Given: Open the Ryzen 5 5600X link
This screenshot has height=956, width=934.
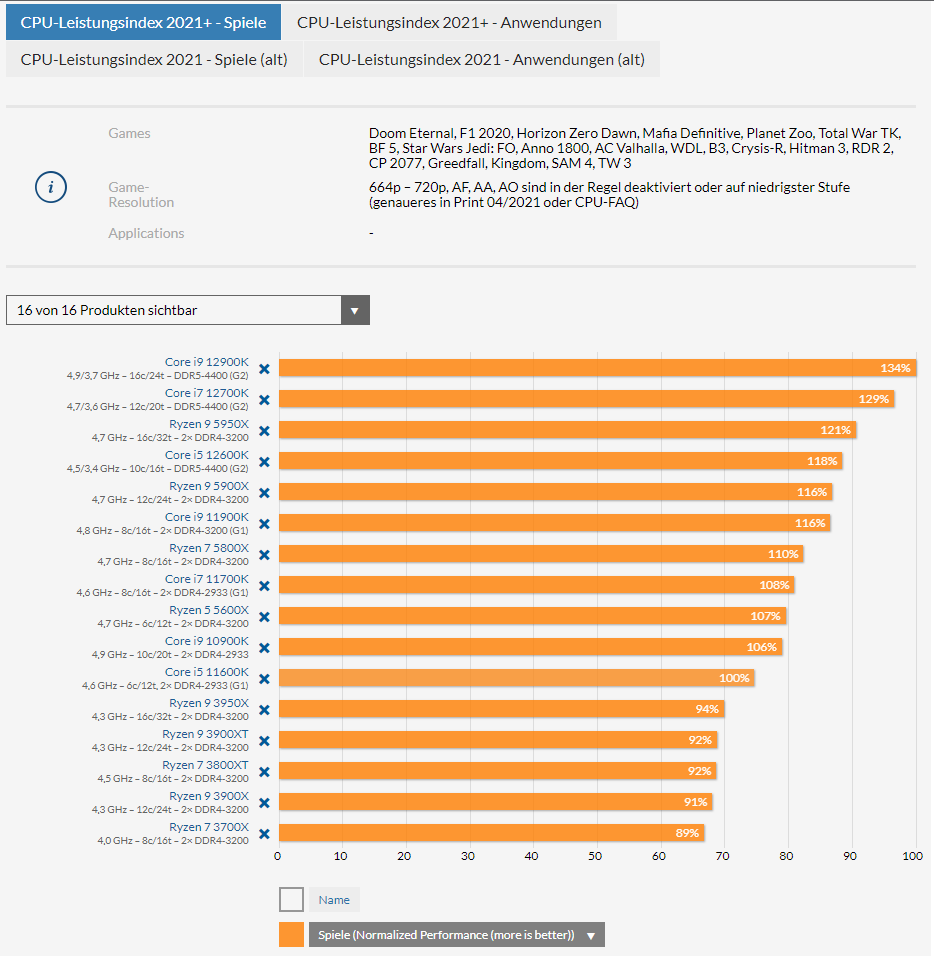Looking at the screenshot, I should coord(209,610).
